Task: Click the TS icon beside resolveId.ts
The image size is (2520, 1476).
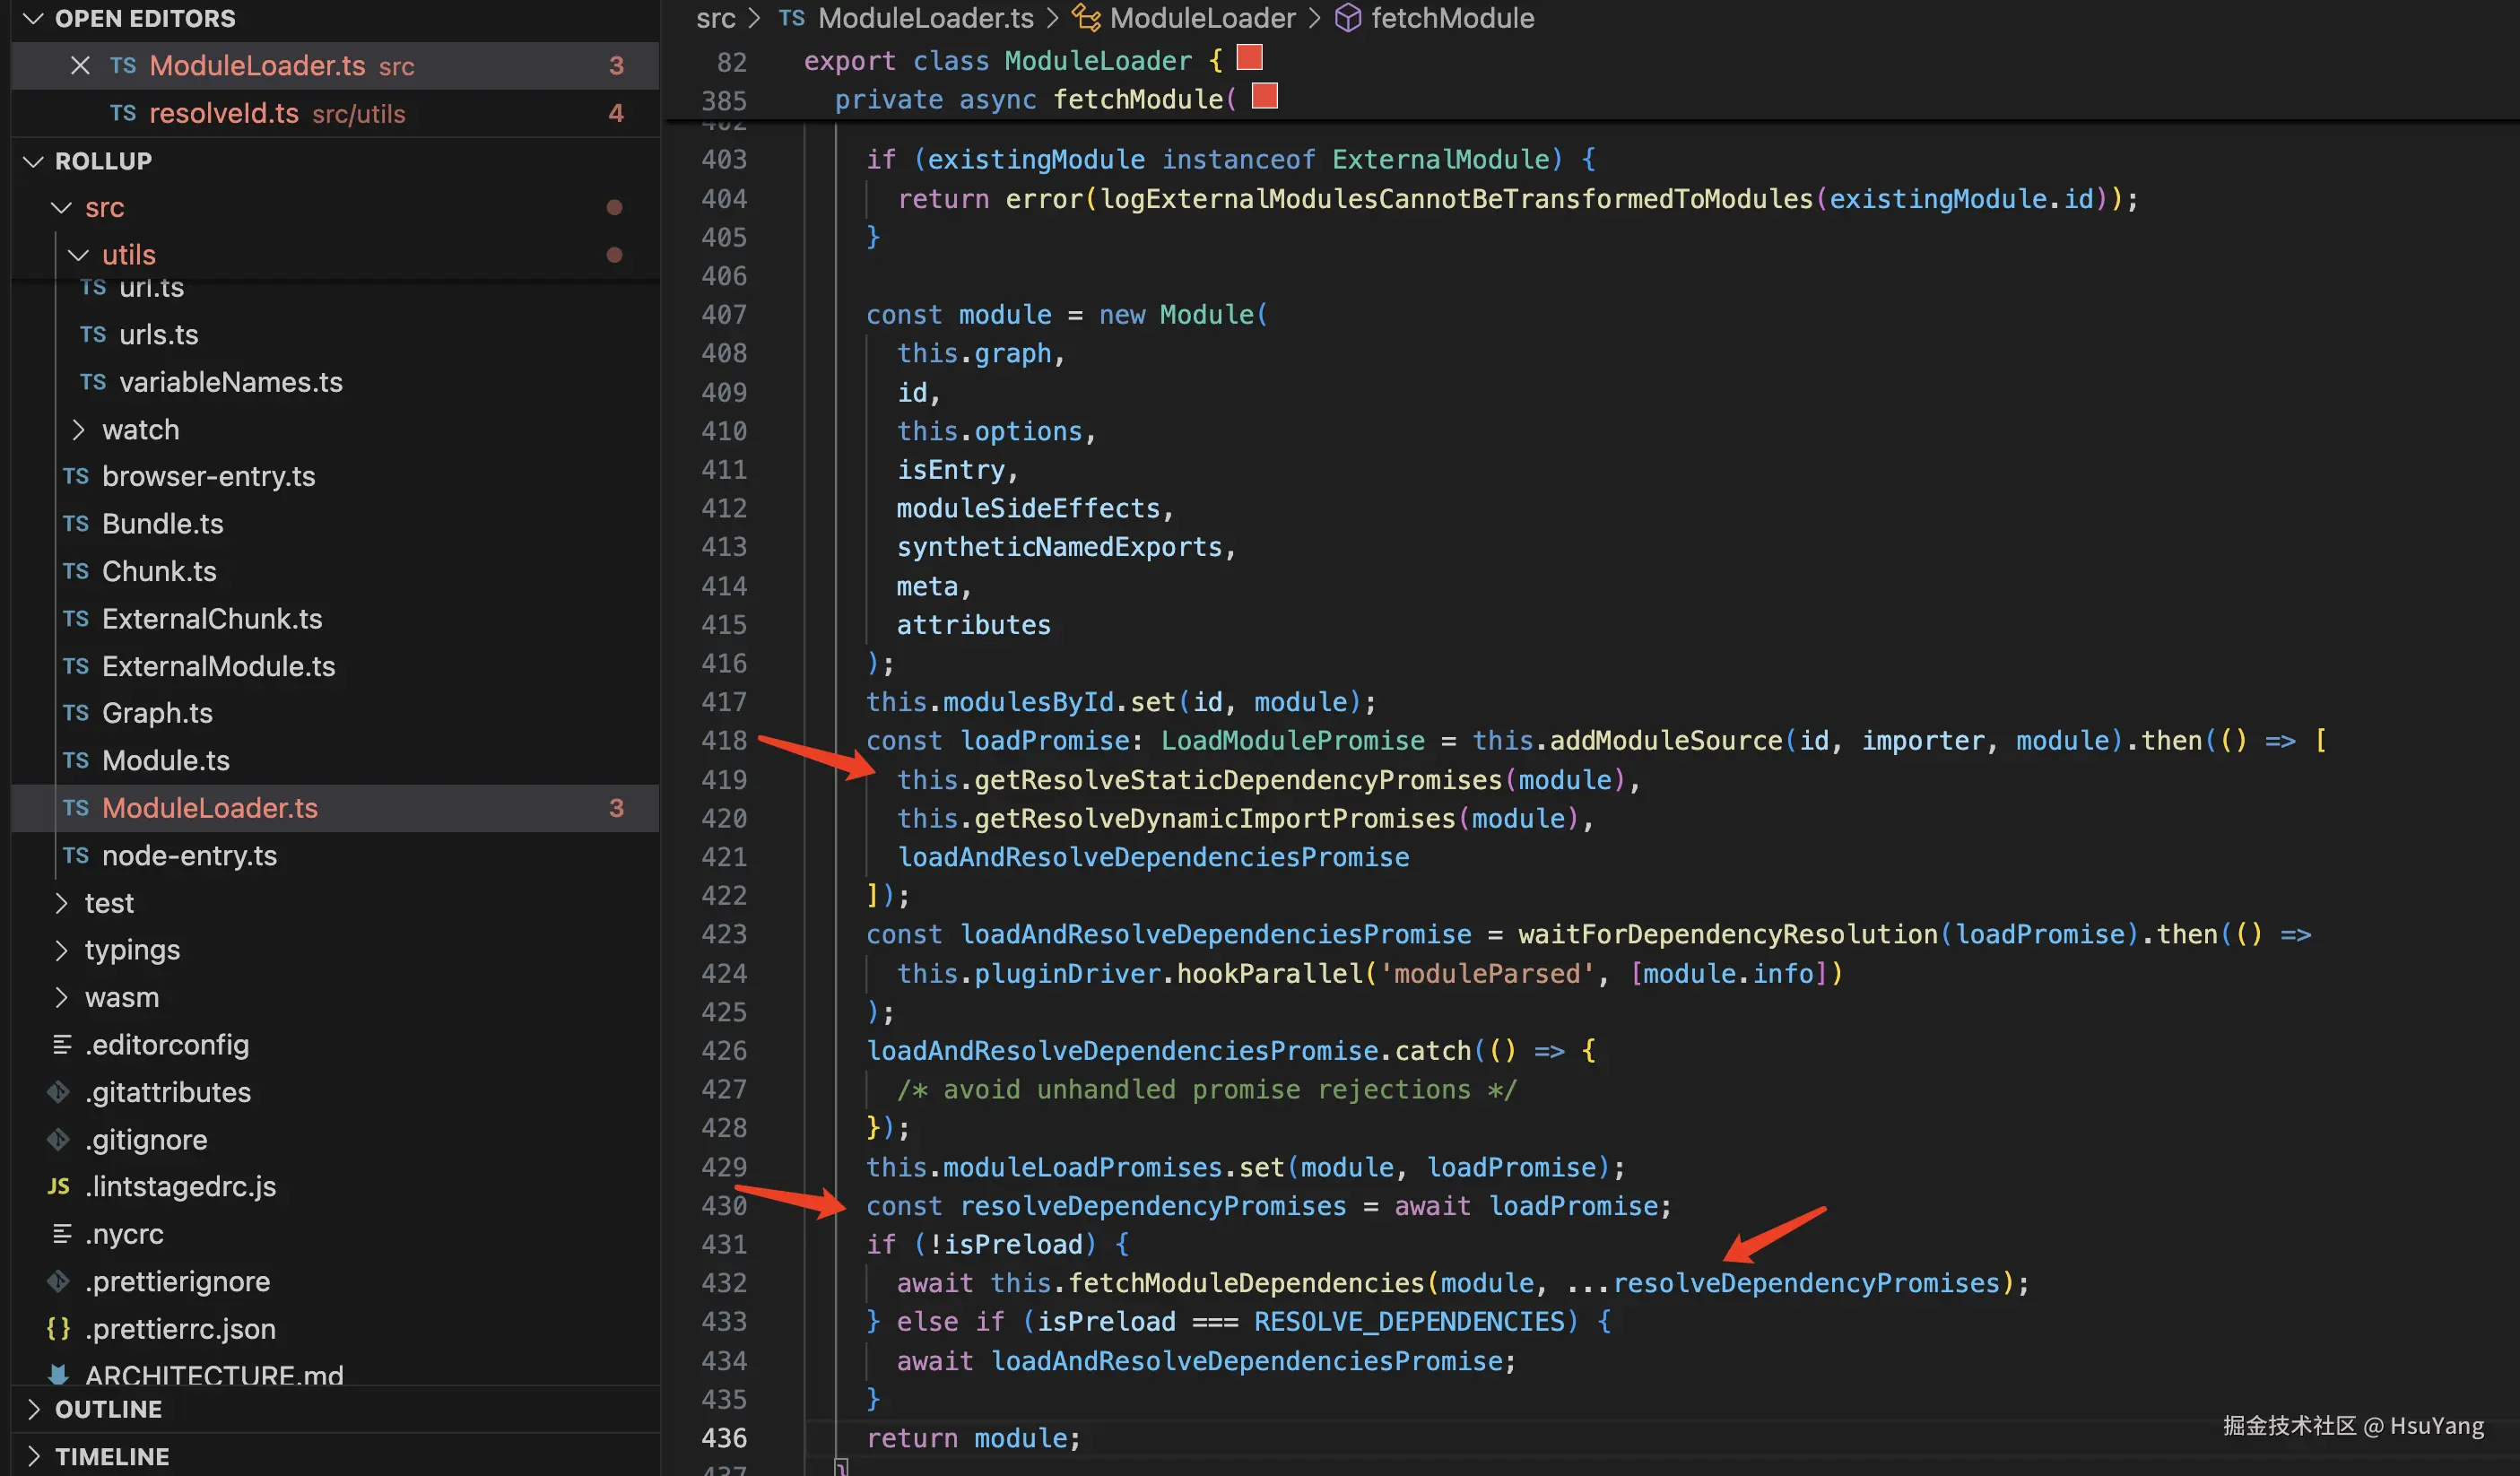Action: tap(123, 113)
